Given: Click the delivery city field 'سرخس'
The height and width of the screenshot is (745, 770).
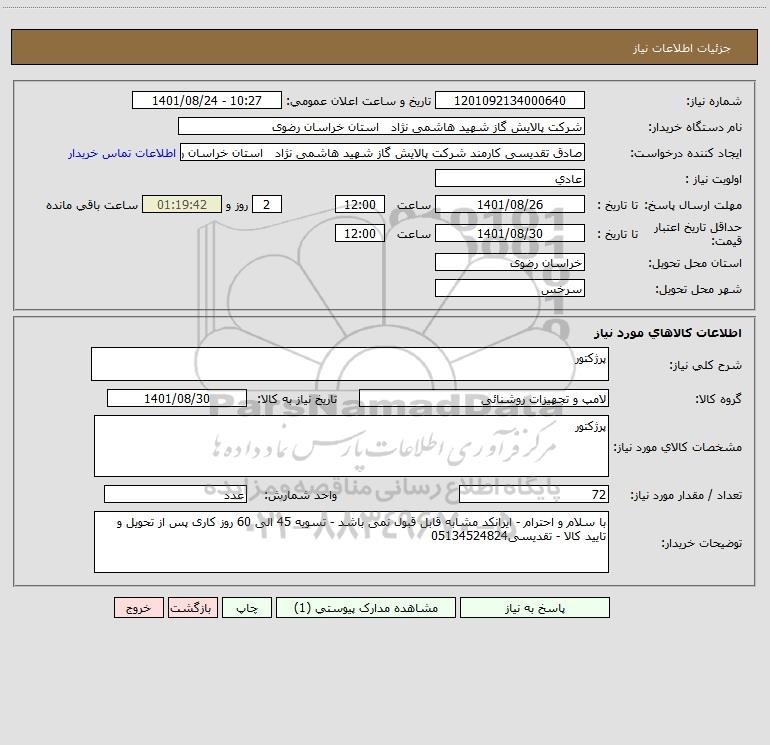Looking at the screenshot, I should click(510, 288).
